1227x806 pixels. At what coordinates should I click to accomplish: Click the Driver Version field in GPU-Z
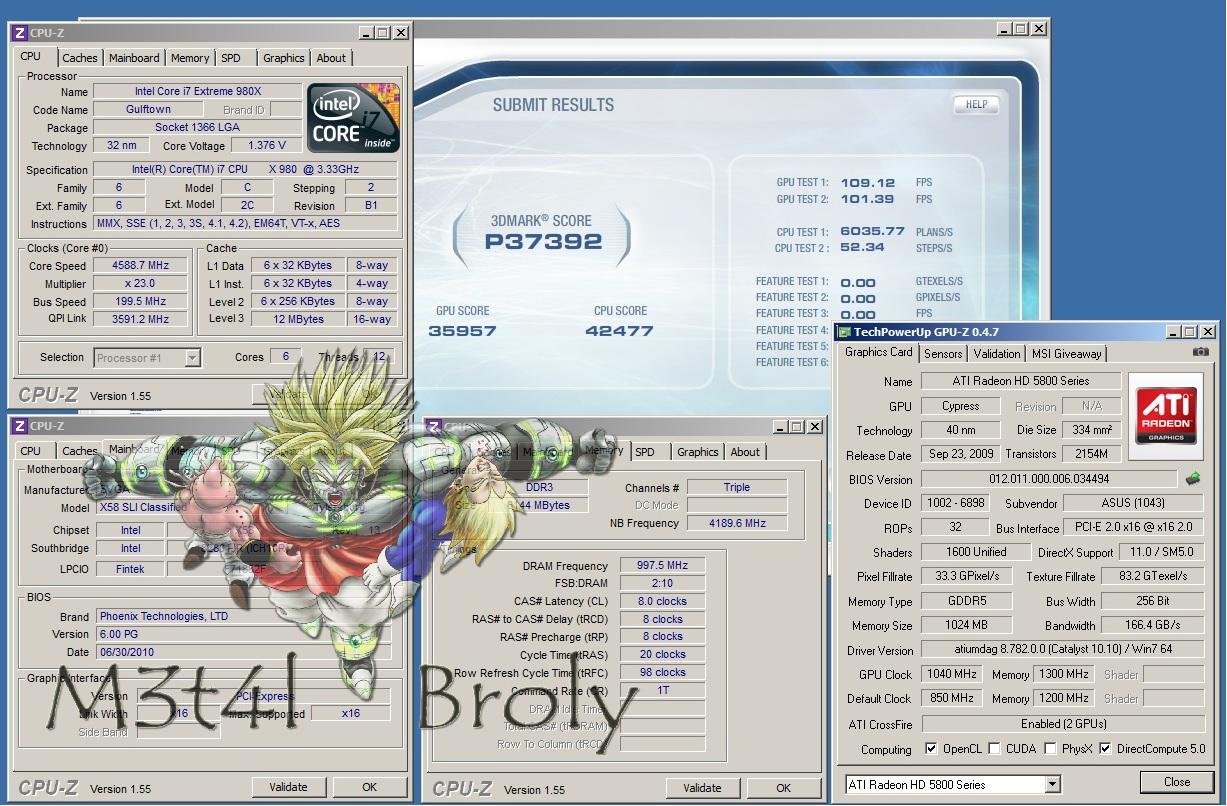[1062, 650]
